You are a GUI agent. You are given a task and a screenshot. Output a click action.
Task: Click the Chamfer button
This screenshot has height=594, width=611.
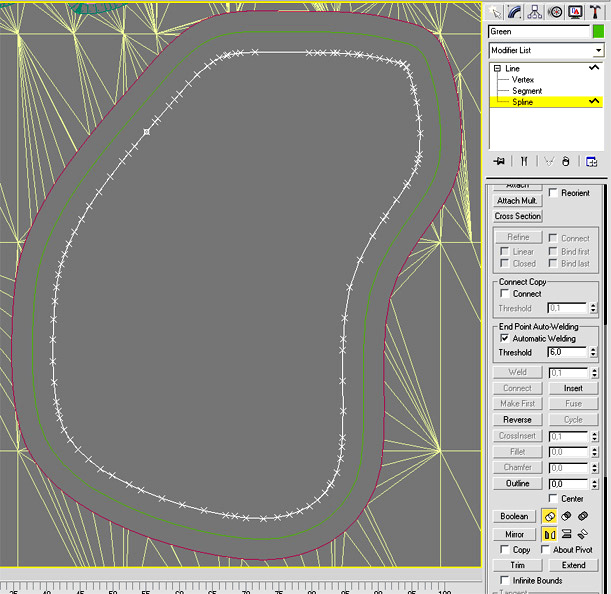pyautogui.click(x=517, y=467)
